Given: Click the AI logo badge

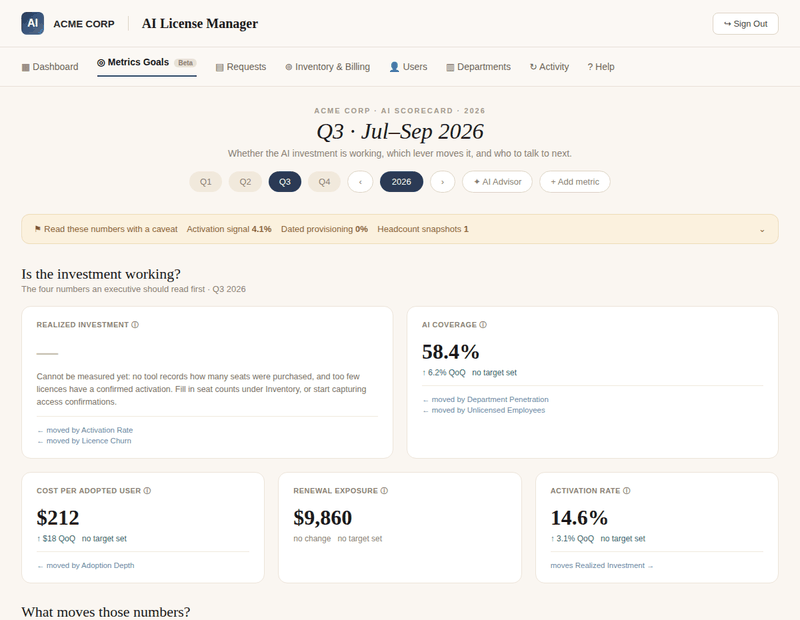Looking at the screenshot, I should (x=33, y=23).
